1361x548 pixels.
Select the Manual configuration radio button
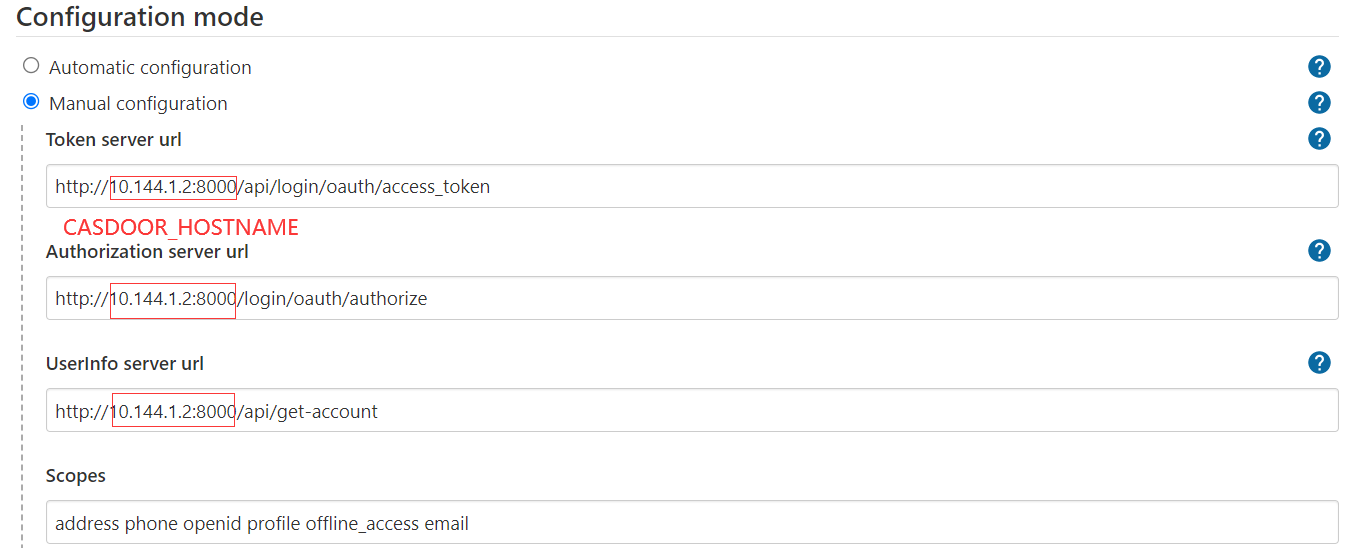(31, 102)
